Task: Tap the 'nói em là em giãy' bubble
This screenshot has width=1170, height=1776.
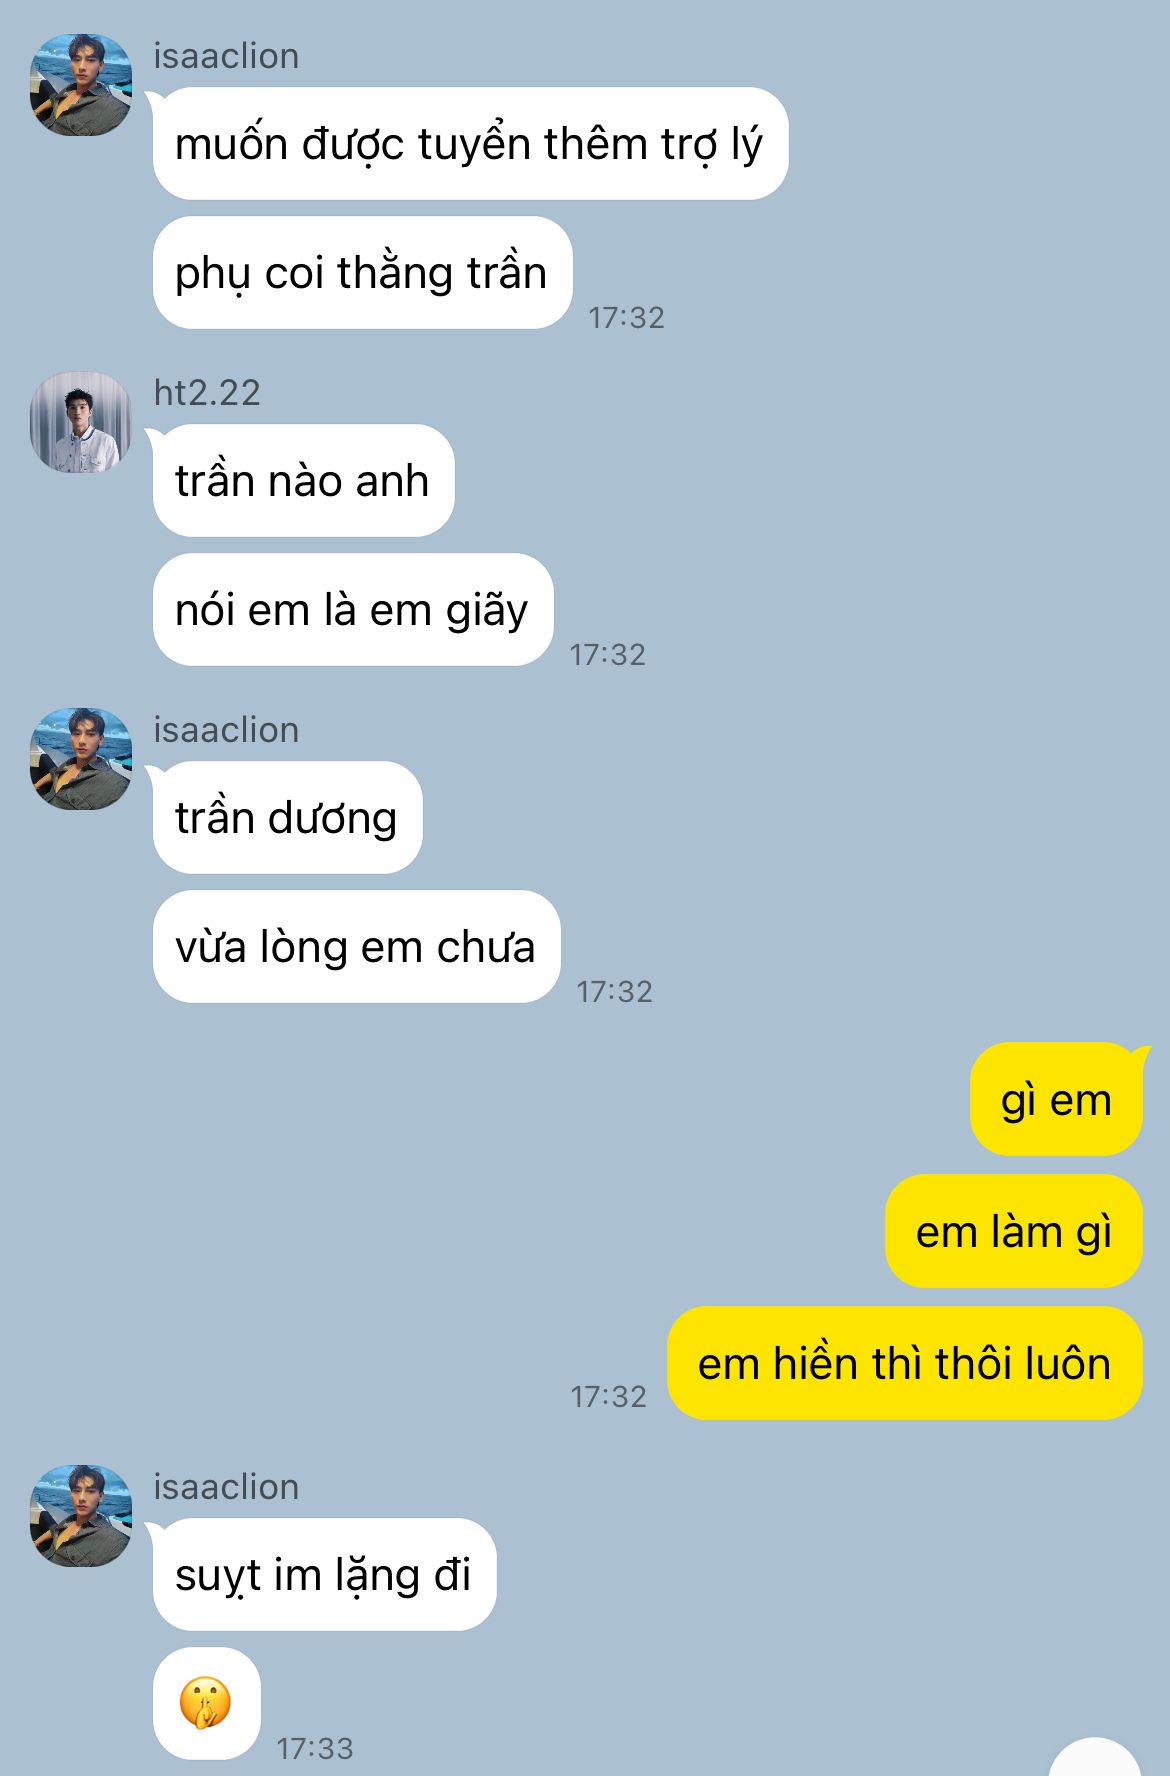Action: click(x=353, y=610)
